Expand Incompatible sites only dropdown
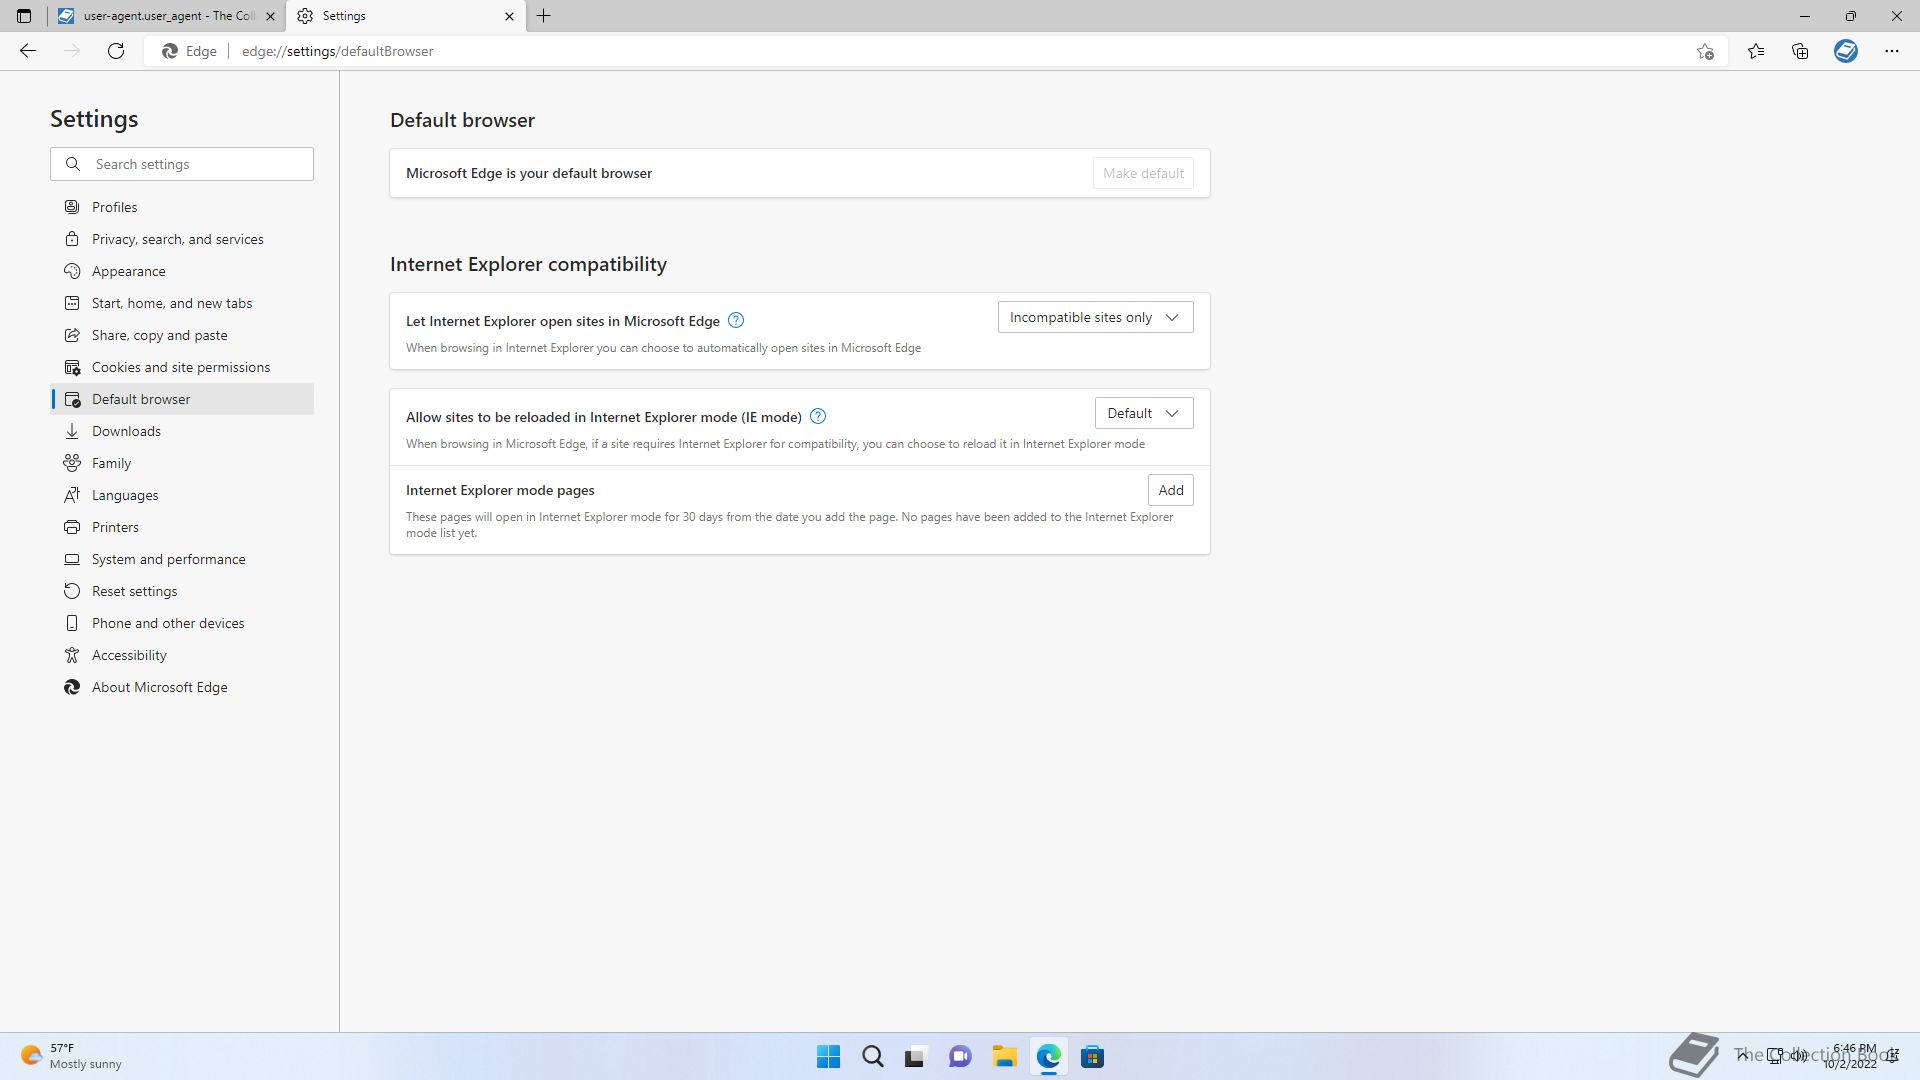Image resolution: width=1920 pixels, height=1080 pixels. click(1095, 317)
